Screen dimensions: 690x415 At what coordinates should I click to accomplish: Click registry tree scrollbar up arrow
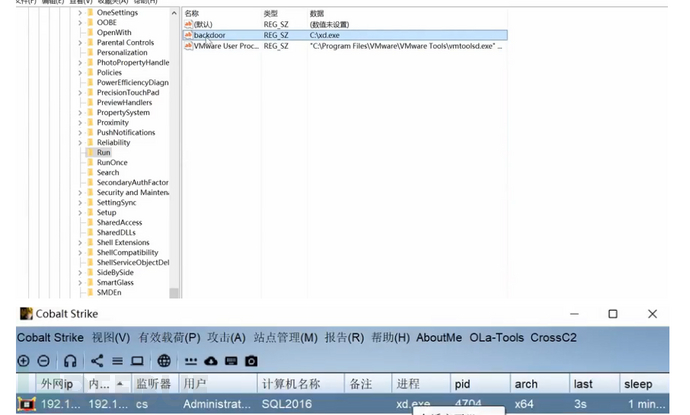click(174, 13)
